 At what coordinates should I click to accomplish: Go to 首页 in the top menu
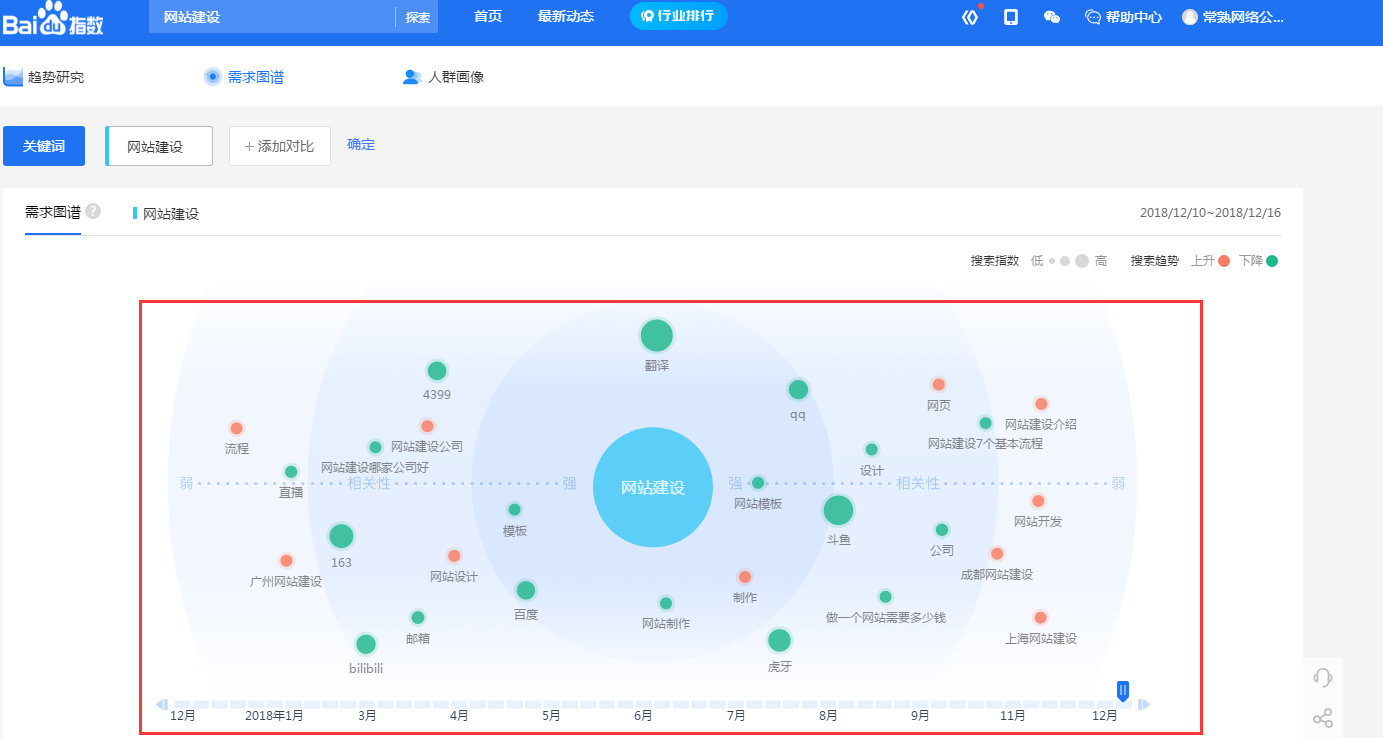(488, 17)
